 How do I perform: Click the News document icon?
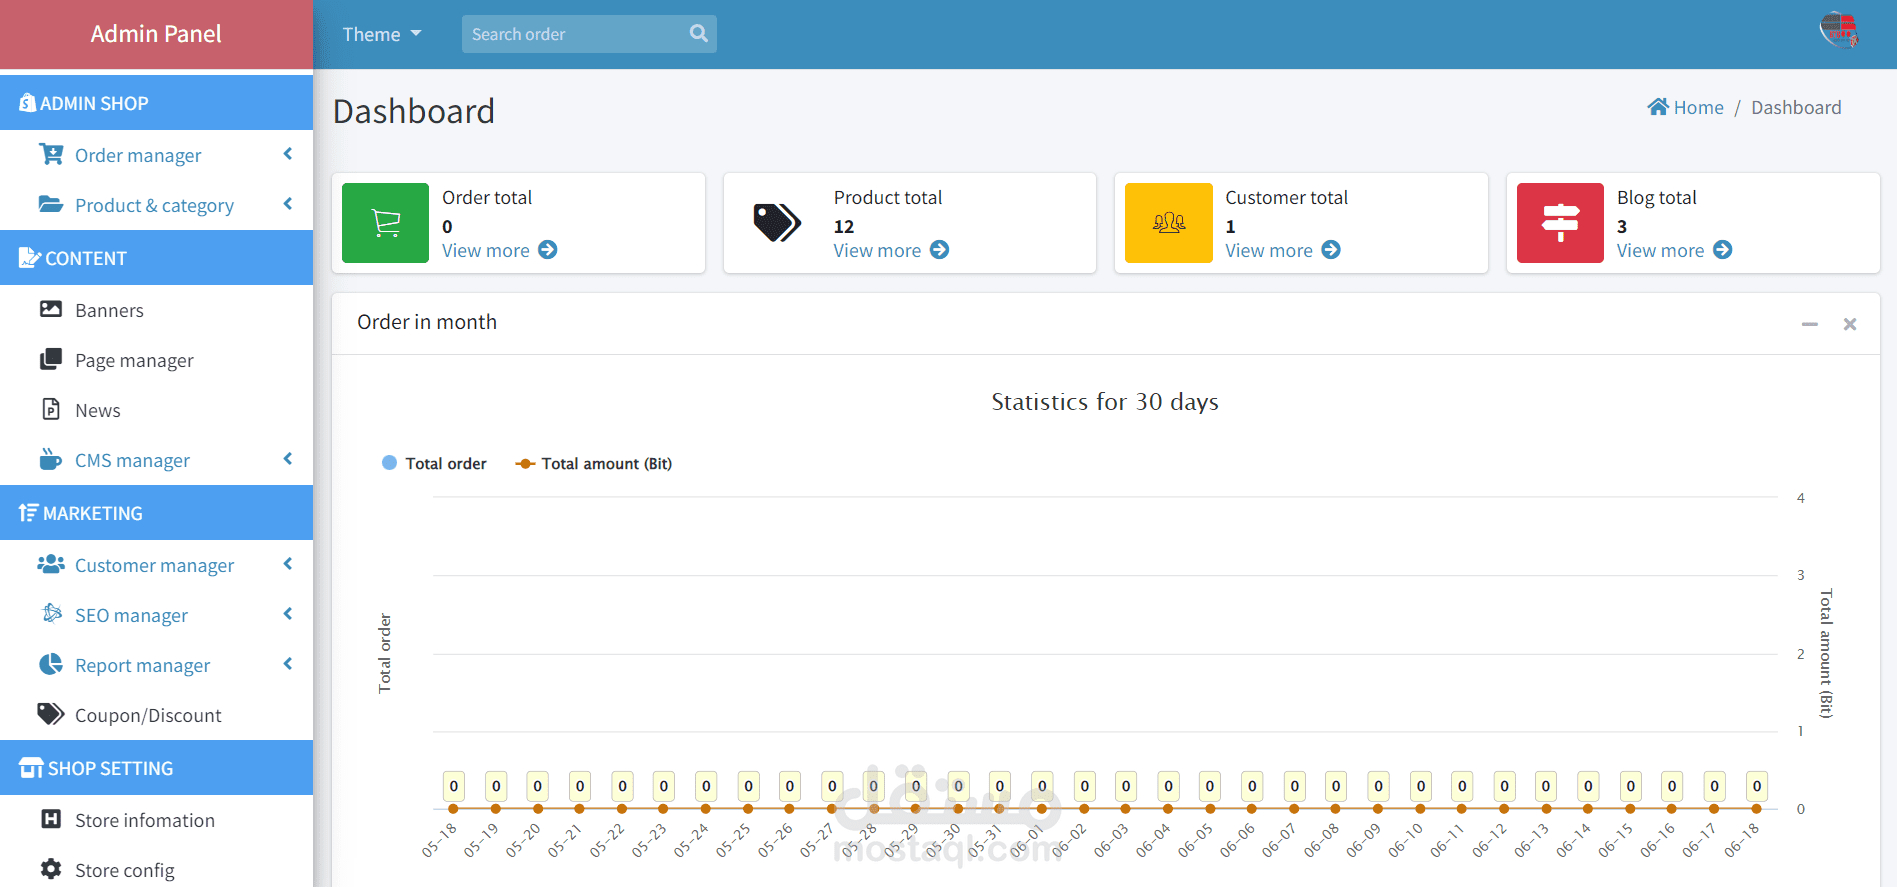(51, 409)
